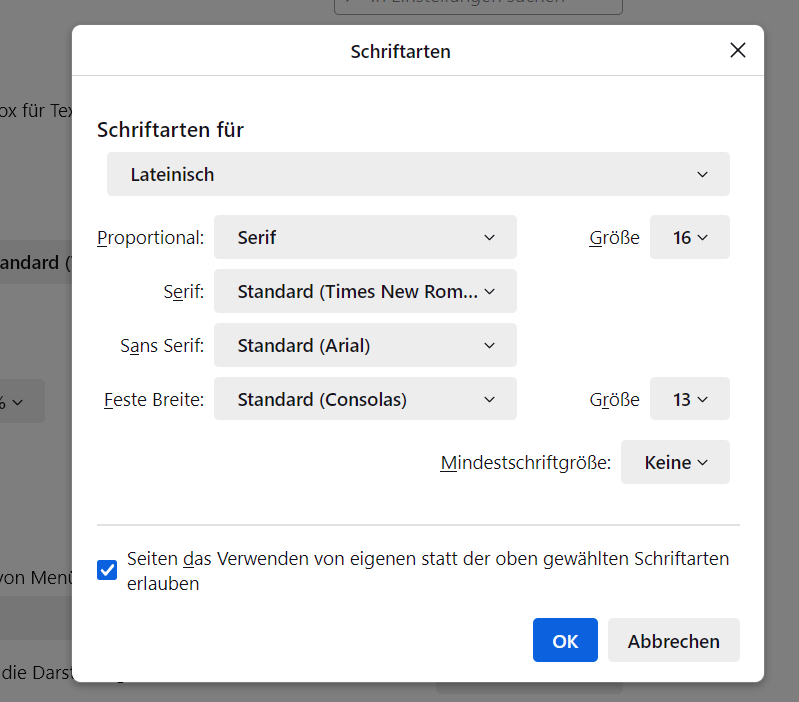
Task: Click the settings search field behind the dialog
Action: click(478, 4)
